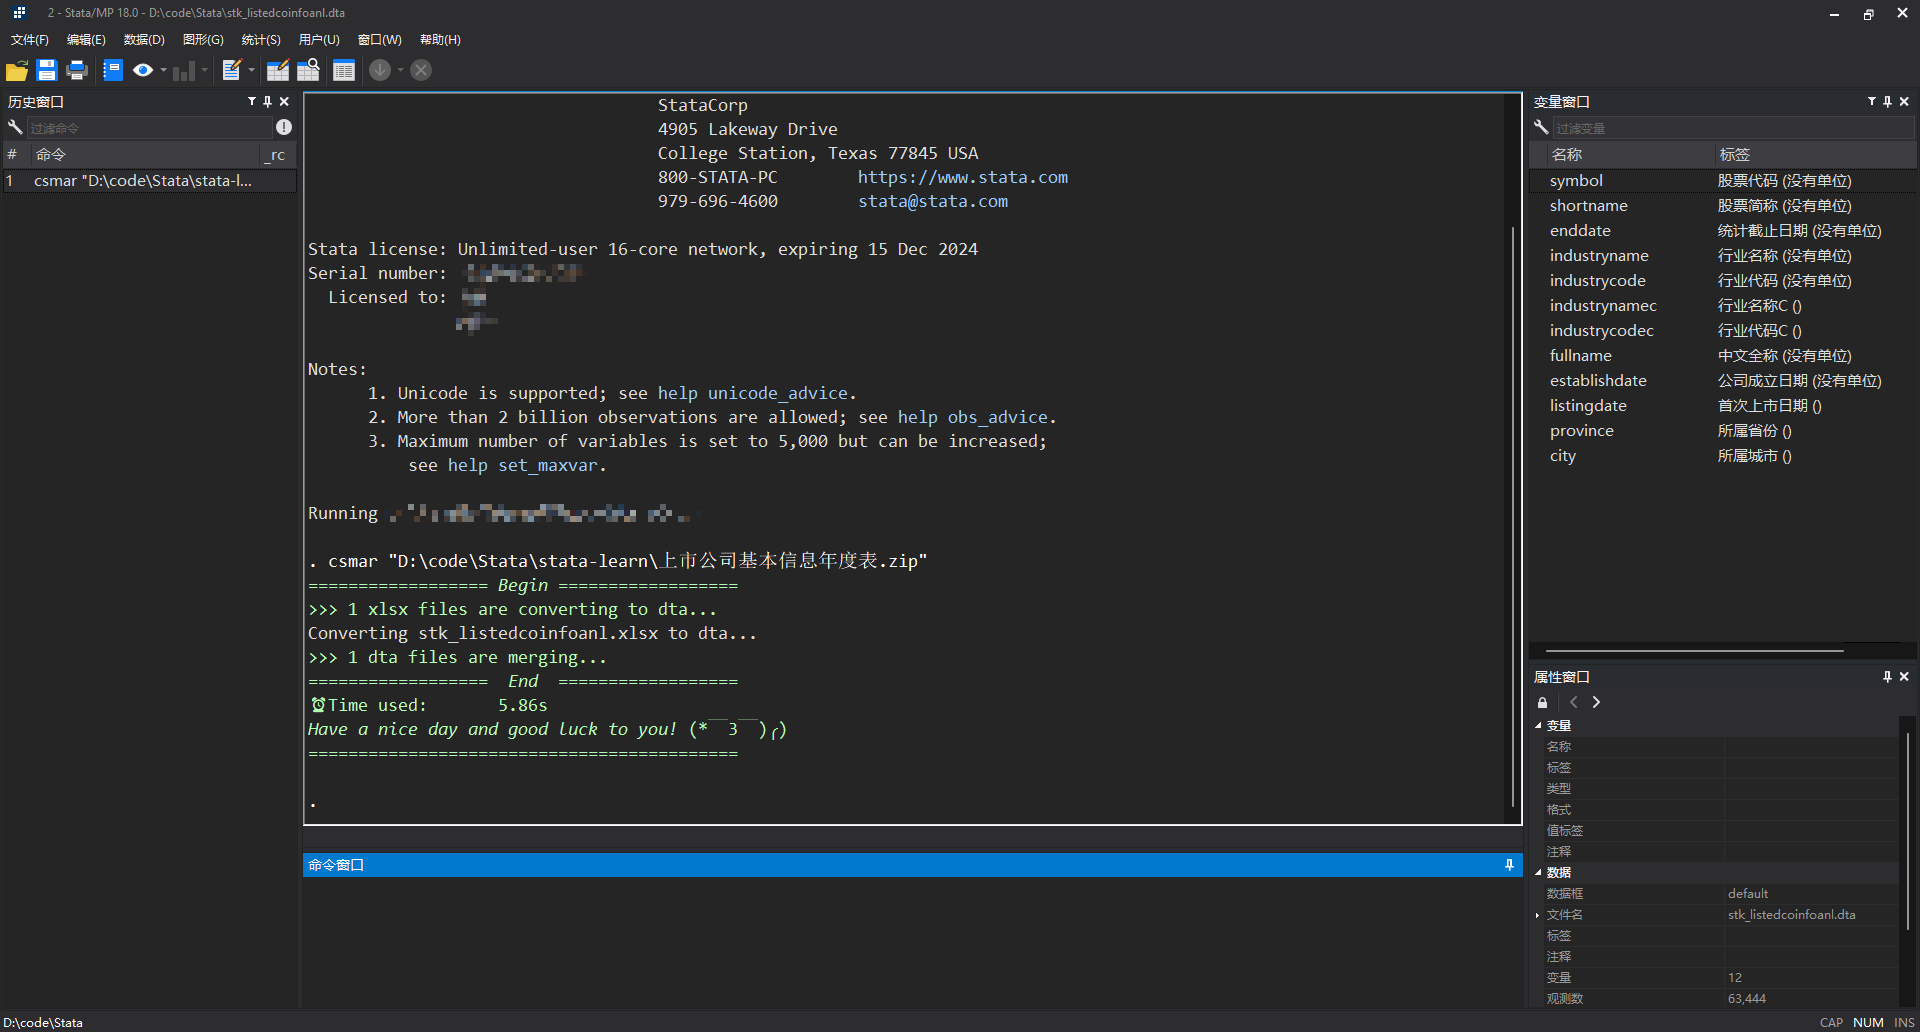
Task: Open the 数据(D) menu
Action: coord(144,40)
